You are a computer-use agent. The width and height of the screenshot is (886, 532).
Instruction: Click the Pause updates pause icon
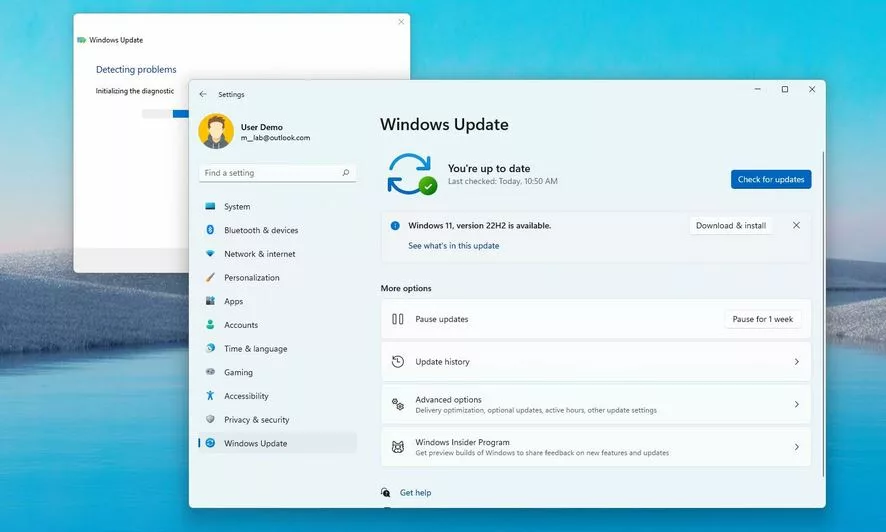coord(398,319)
